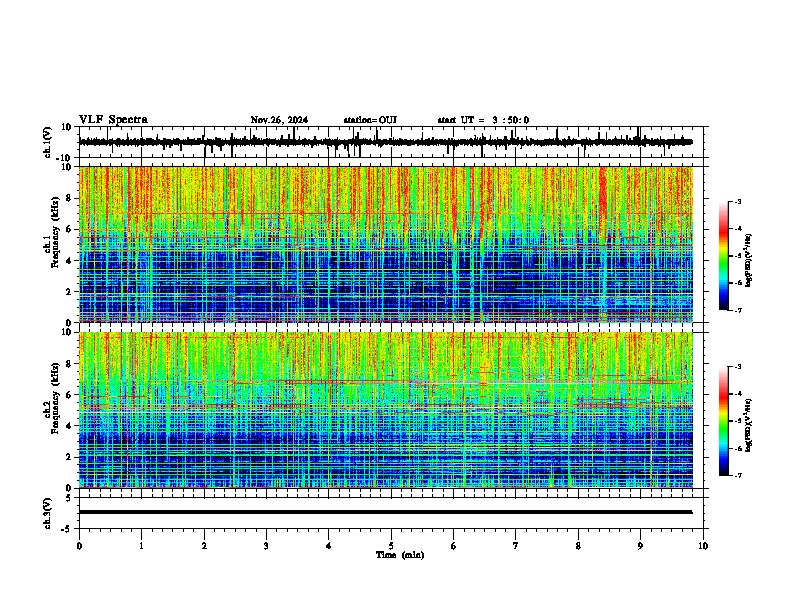Viewport: 792px width, 612px height.
Task: Click the '-3' label on ch.1 colorbar
Action: coord(737,201)
